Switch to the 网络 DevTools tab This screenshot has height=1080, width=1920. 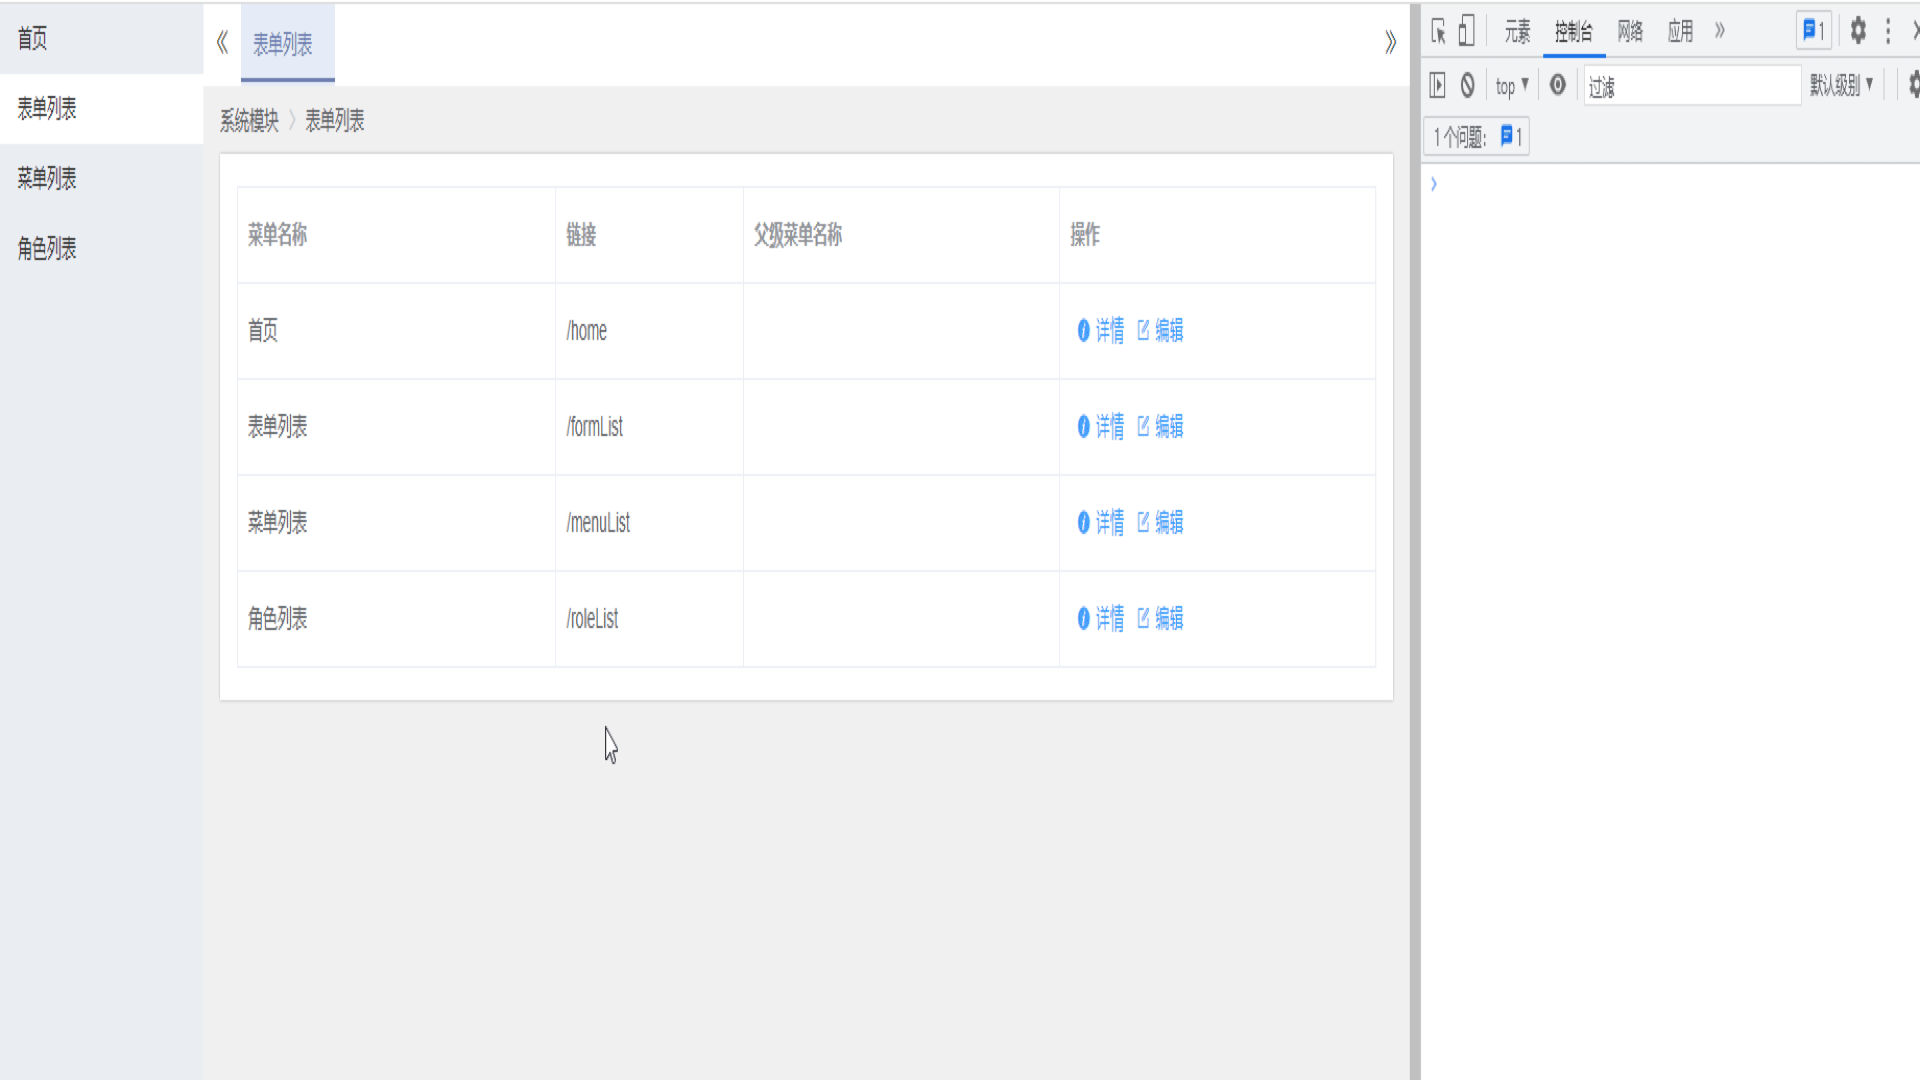[x=1630, y=32]
